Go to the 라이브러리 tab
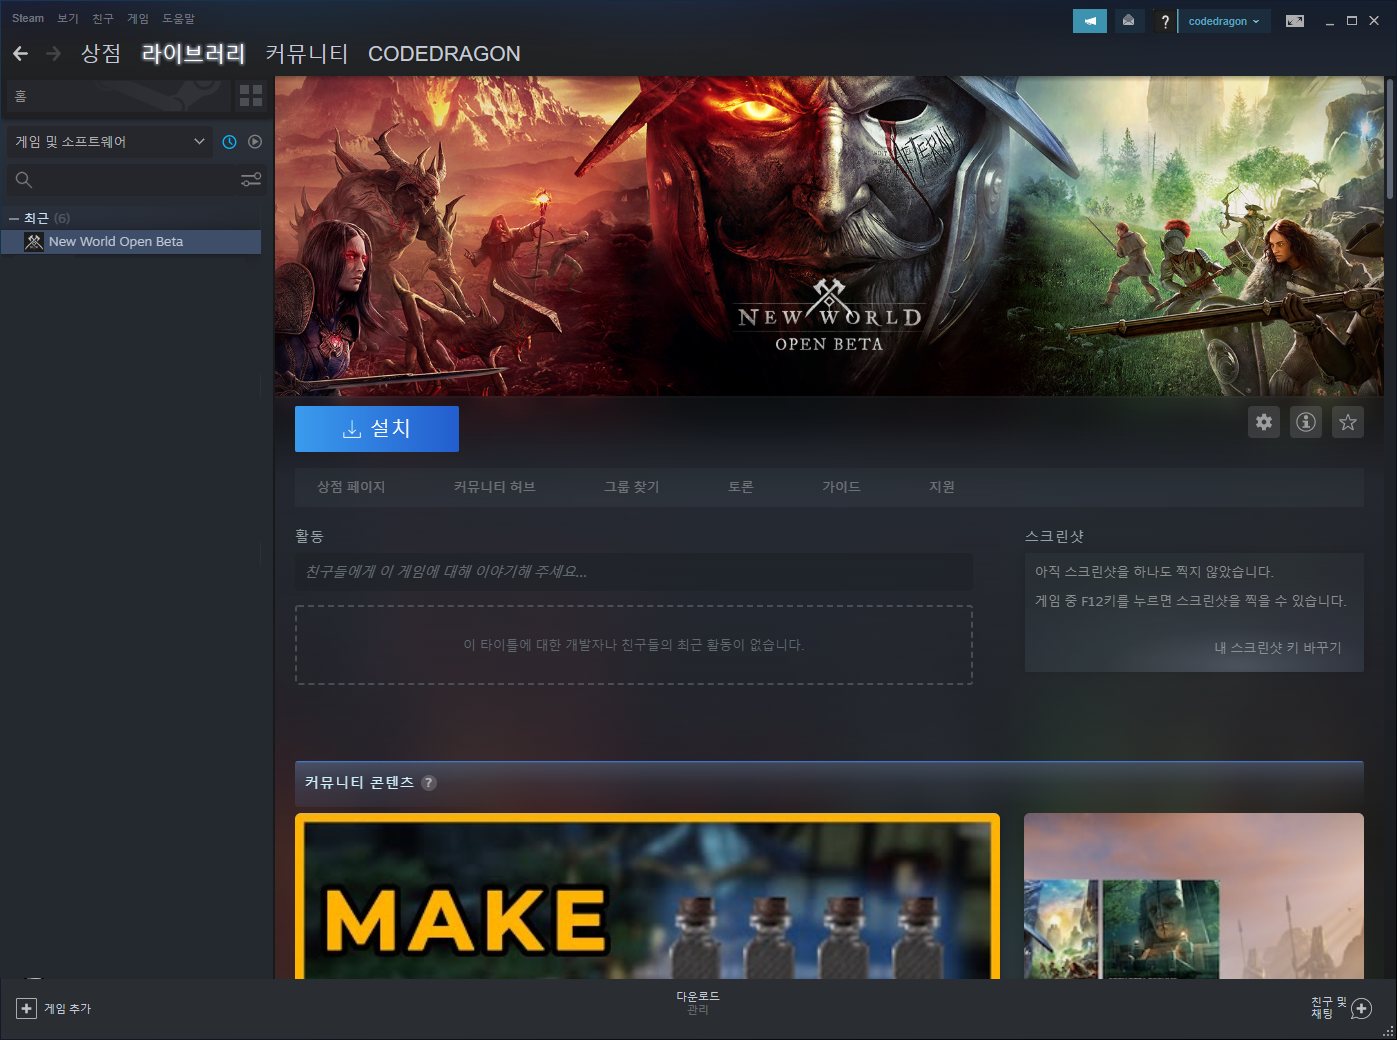This screenshot has width=1397, height=1040. point(193,53)
